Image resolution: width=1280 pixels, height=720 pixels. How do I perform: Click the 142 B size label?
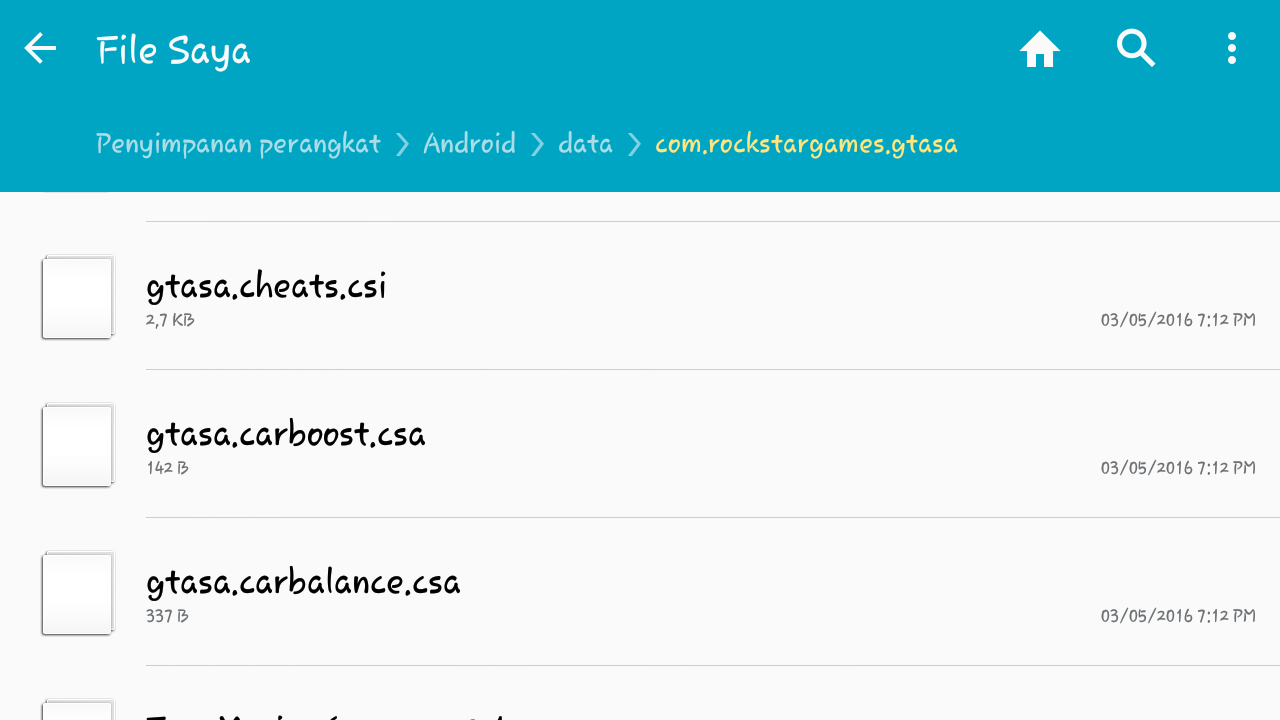(x=167, y=468)
